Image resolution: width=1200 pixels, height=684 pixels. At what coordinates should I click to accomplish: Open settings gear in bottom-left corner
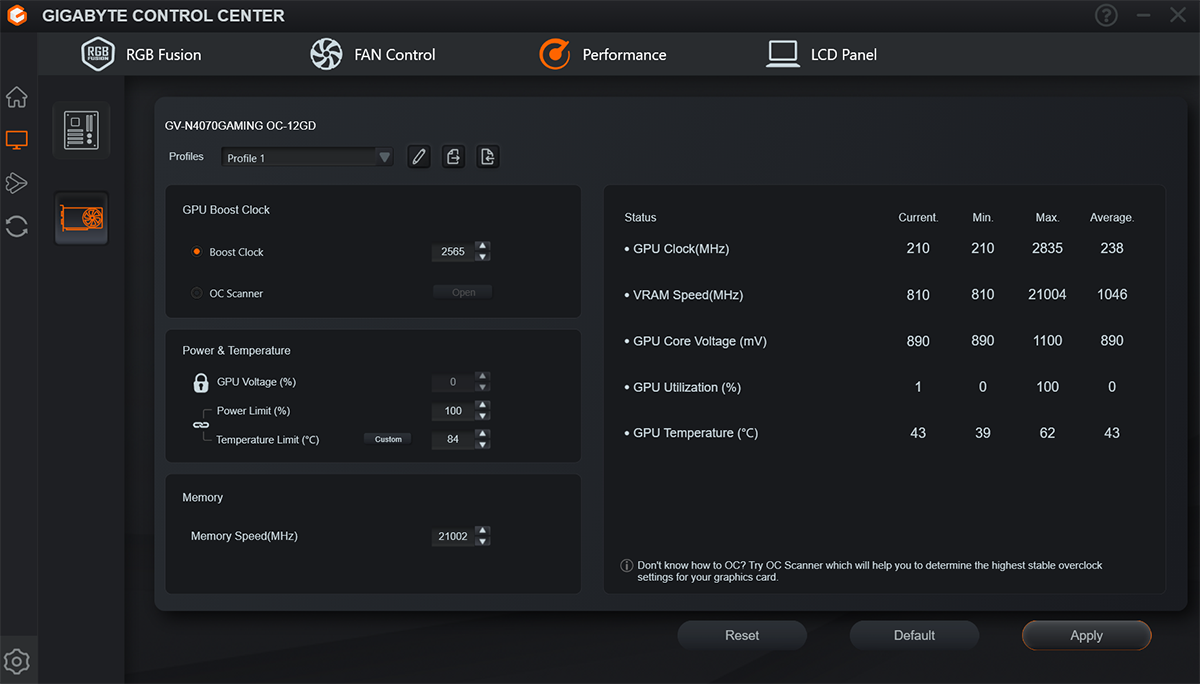17,661
